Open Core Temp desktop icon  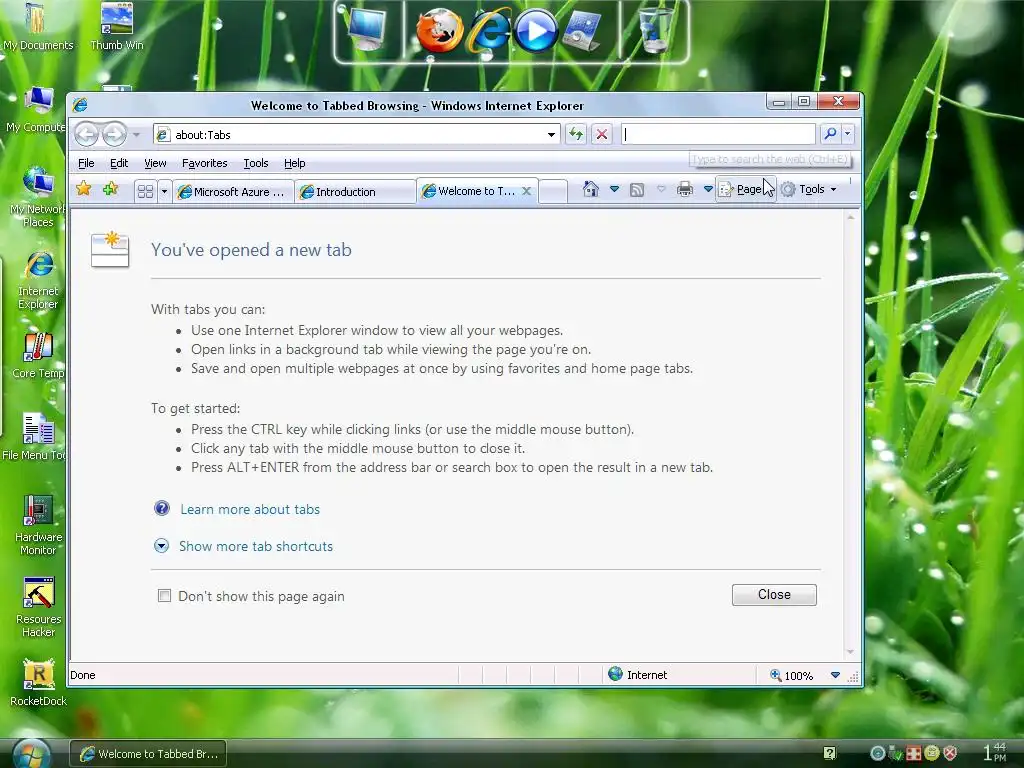point(38,356)
